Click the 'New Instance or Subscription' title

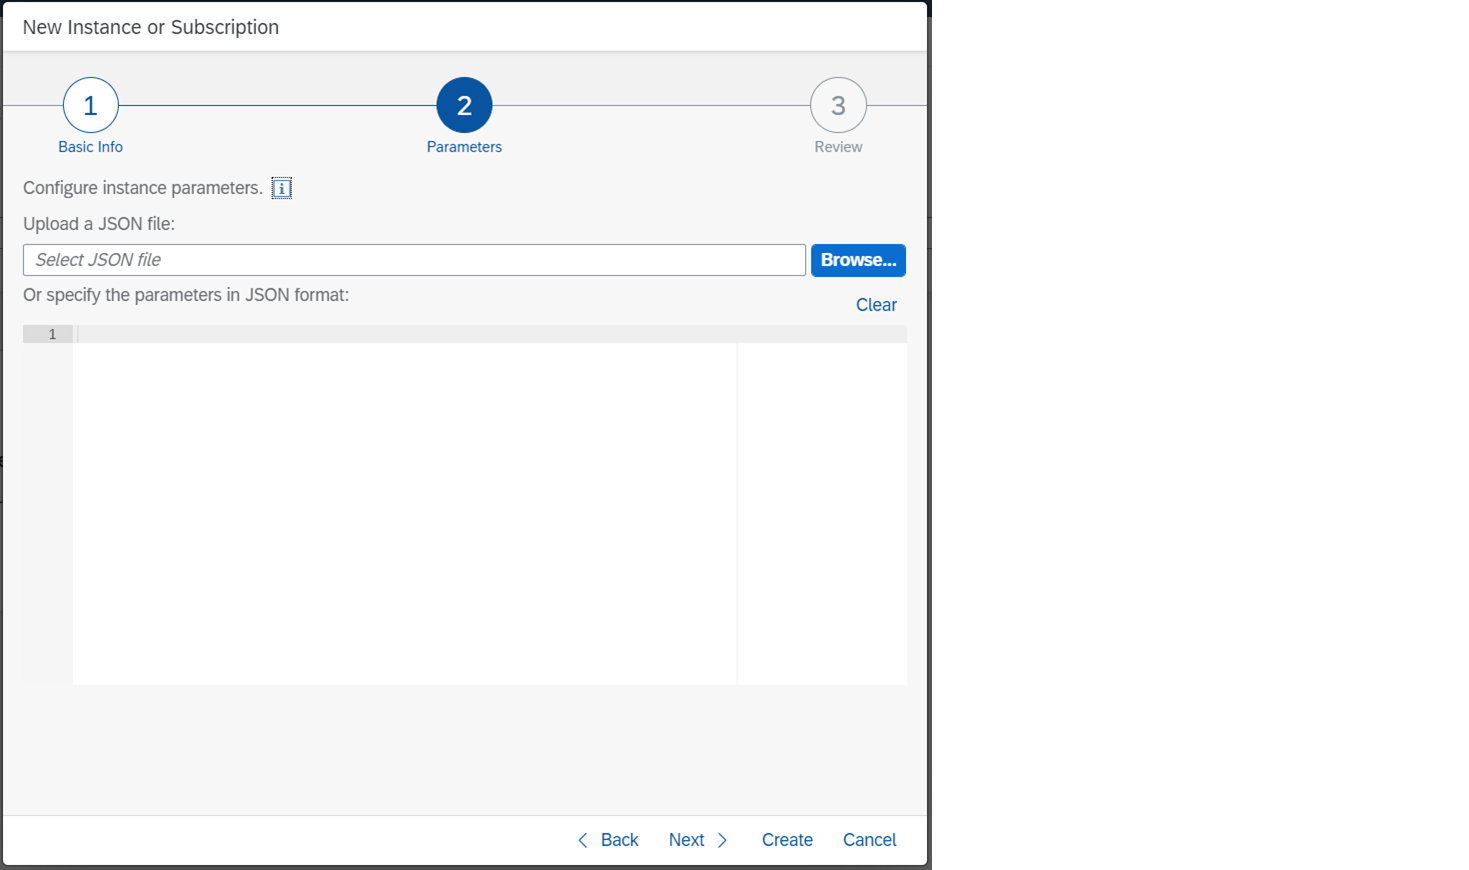point(151,27)
